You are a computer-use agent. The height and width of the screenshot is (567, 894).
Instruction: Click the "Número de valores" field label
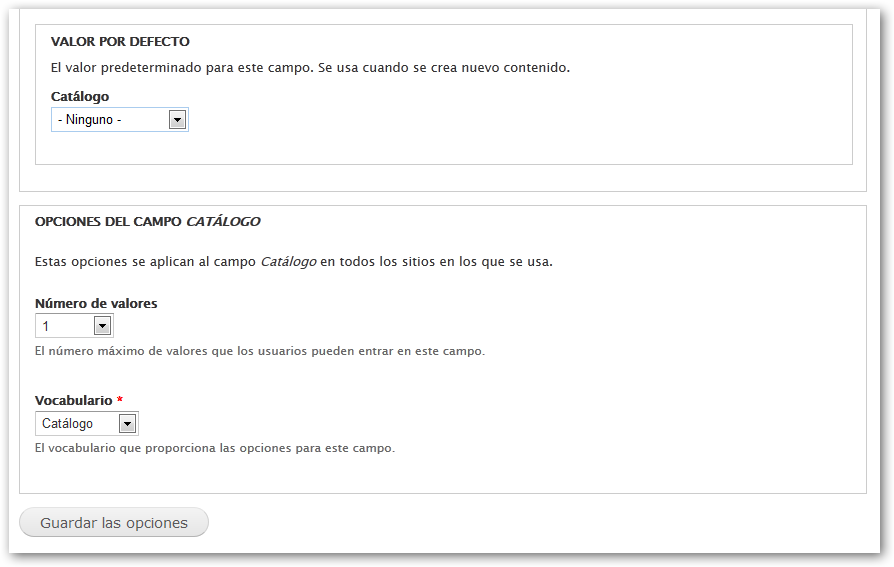pyautogui.click(x=96, y=303)
